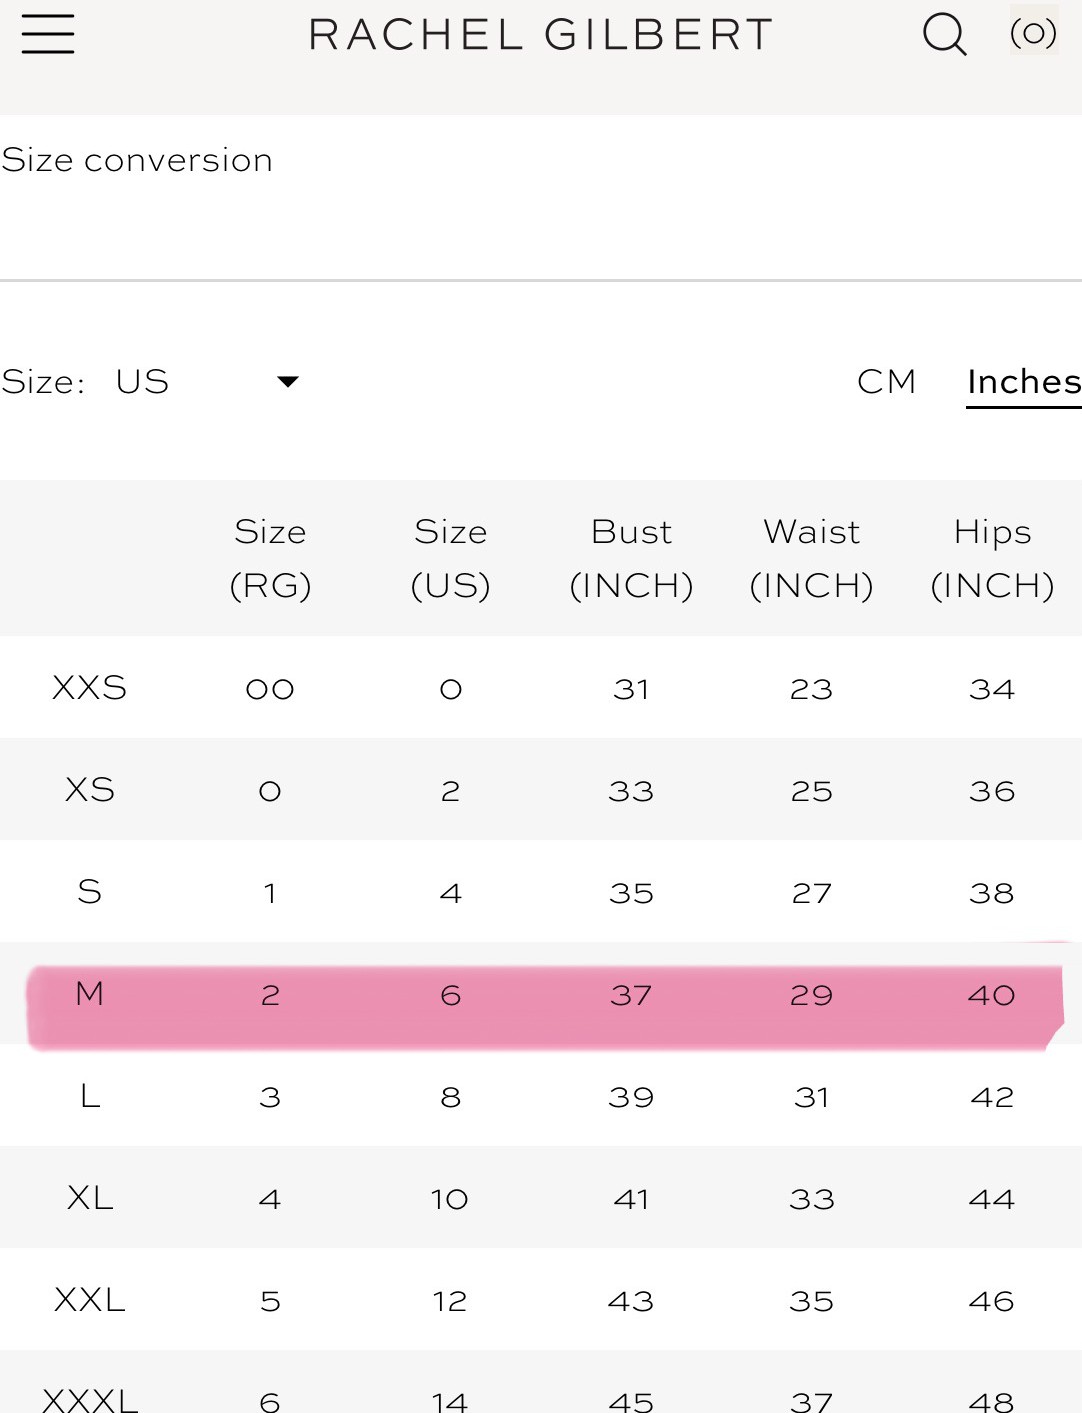This screenshot has height=1413, width=1082.
Task: Expand the Size US dropdown arrow
Action: click(288, 381)
